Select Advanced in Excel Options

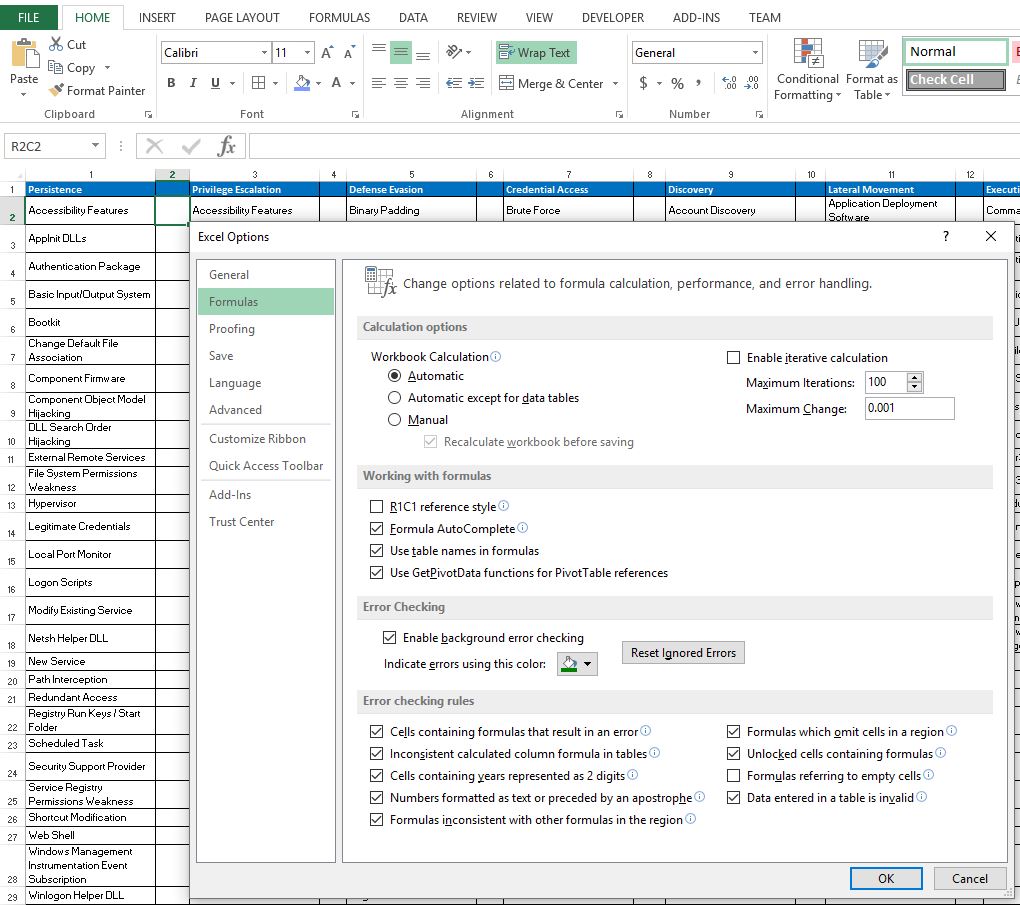[x=266, y=410]
